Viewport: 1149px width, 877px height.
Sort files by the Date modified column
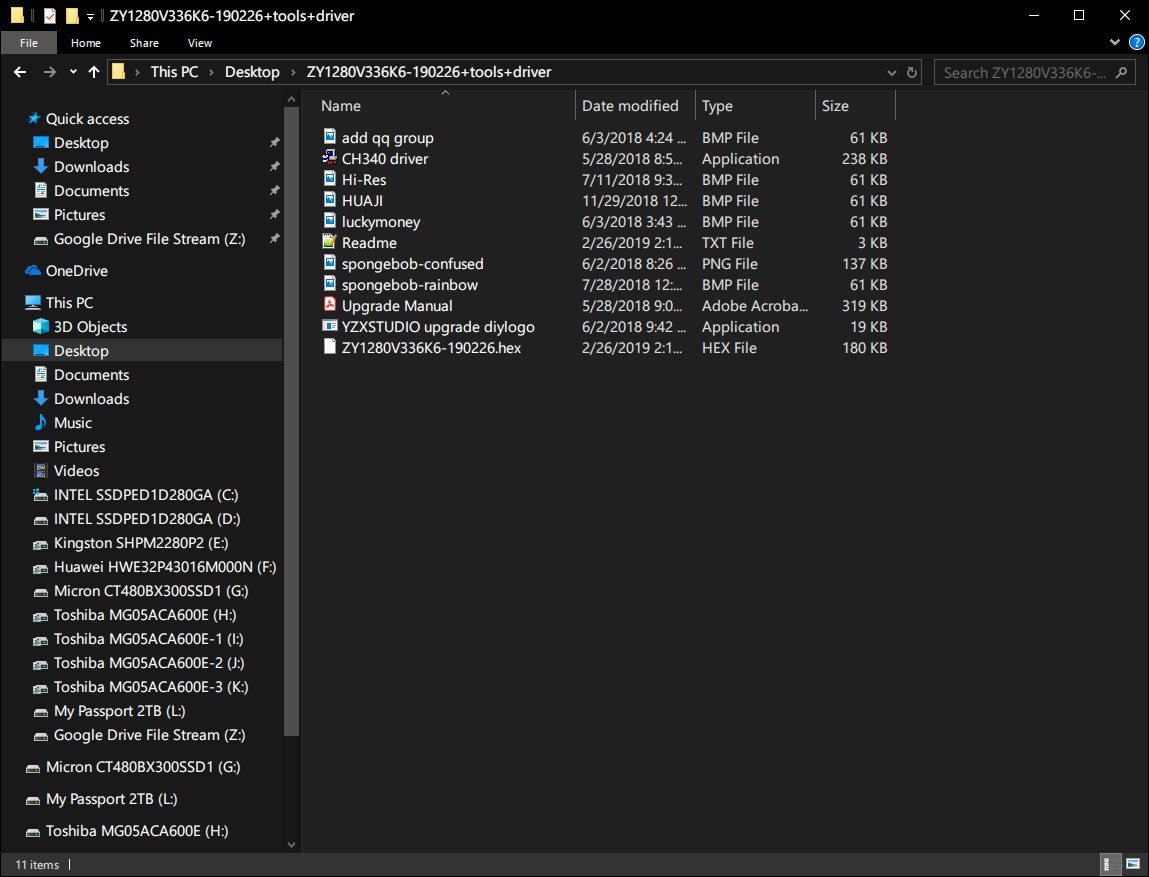630,106
